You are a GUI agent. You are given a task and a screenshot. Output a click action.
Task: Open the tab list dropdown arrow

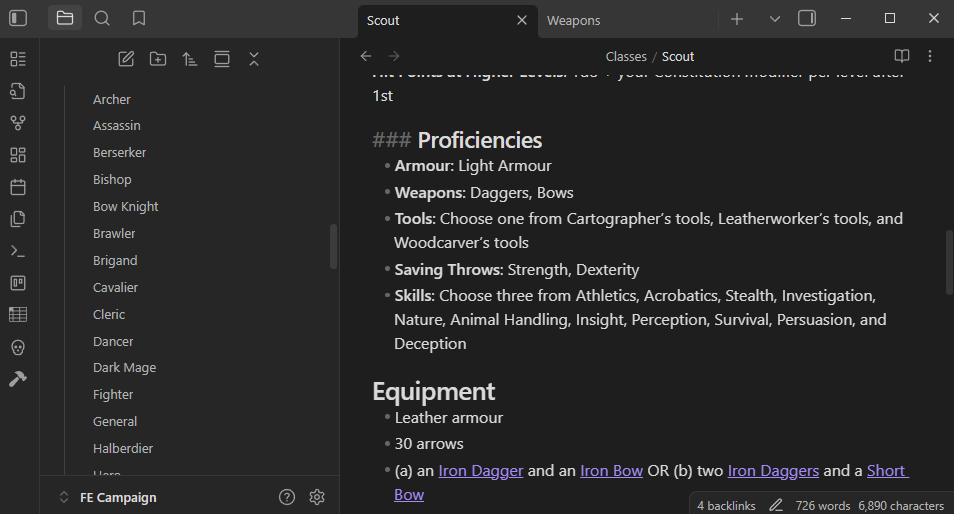pos(775,19)
